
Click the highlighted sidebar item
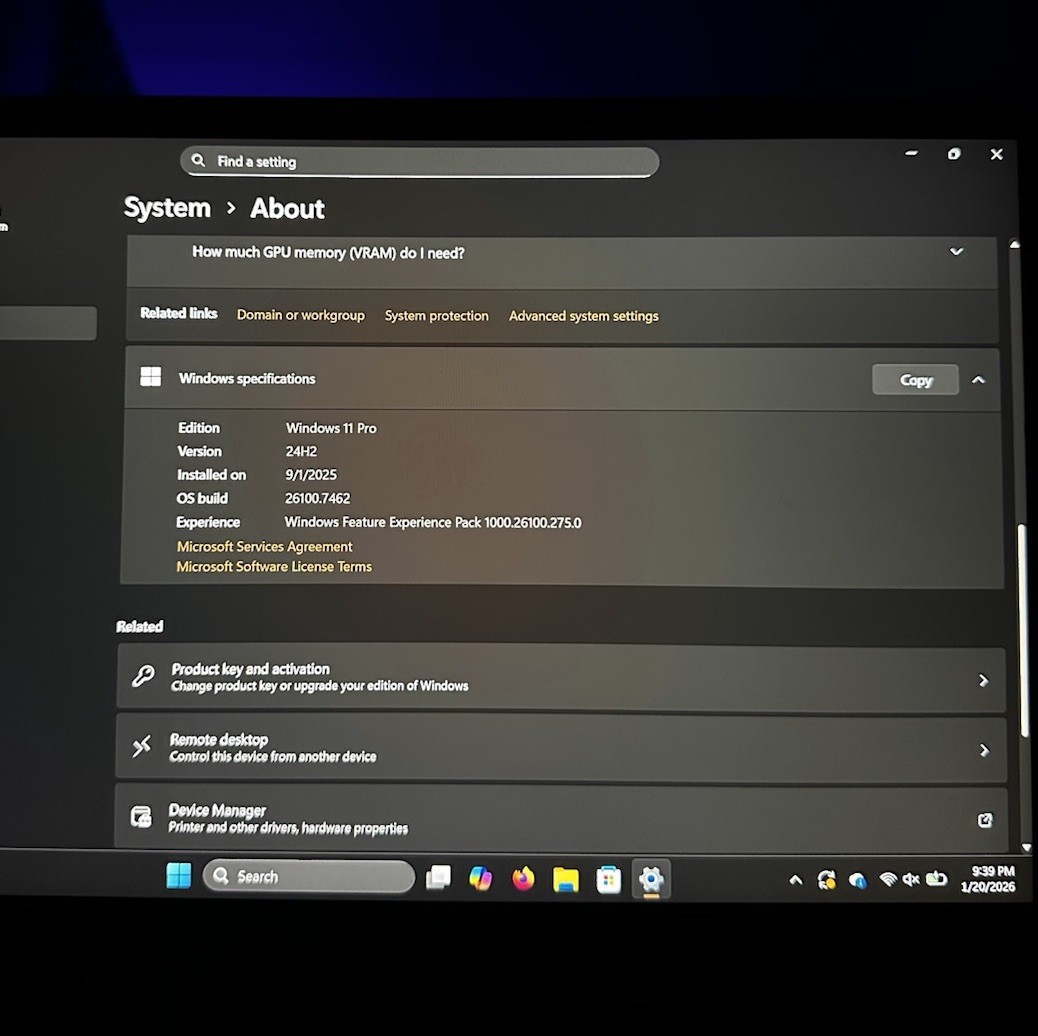(48, 323)
